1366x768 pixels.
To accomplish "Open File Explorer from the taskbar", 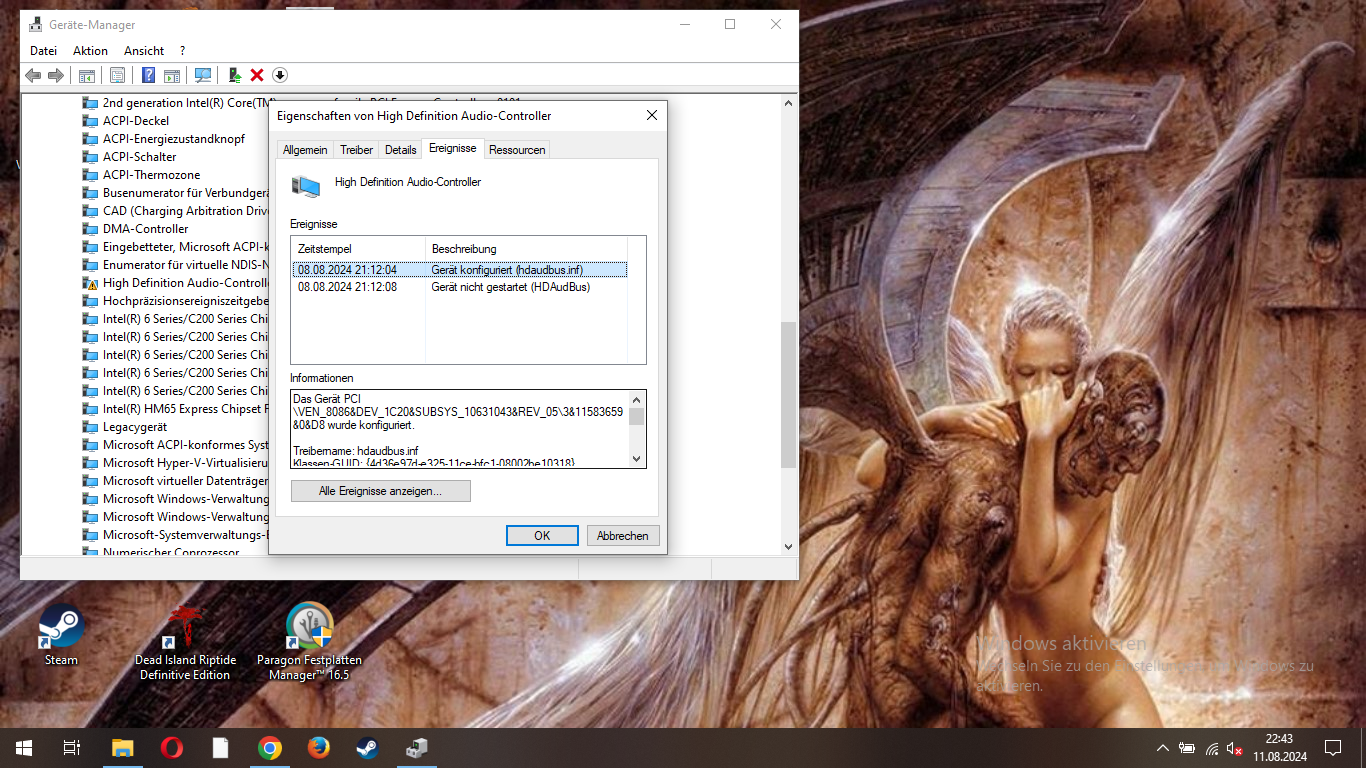I will [122, 748].
